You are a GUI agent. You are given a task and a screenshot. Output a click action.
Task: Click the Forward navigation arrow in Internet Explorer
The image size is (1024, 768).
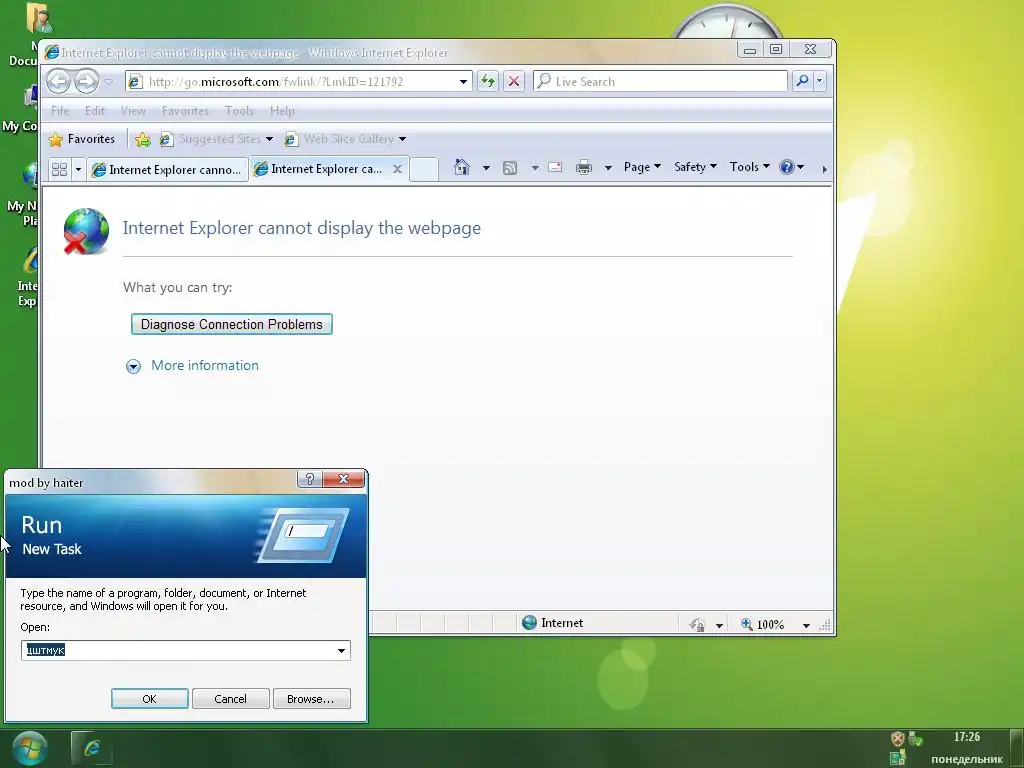[x=86, y=82]
